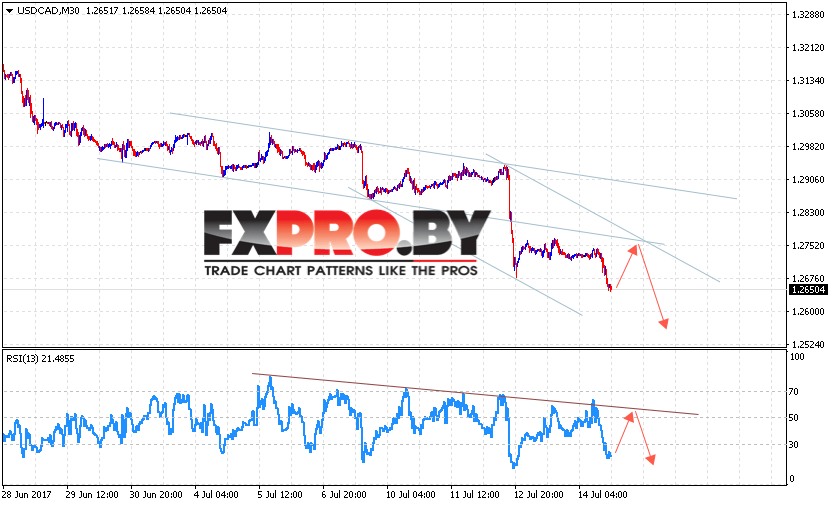
Task: Click the RSI scale value 100
Action: [797, 357]
